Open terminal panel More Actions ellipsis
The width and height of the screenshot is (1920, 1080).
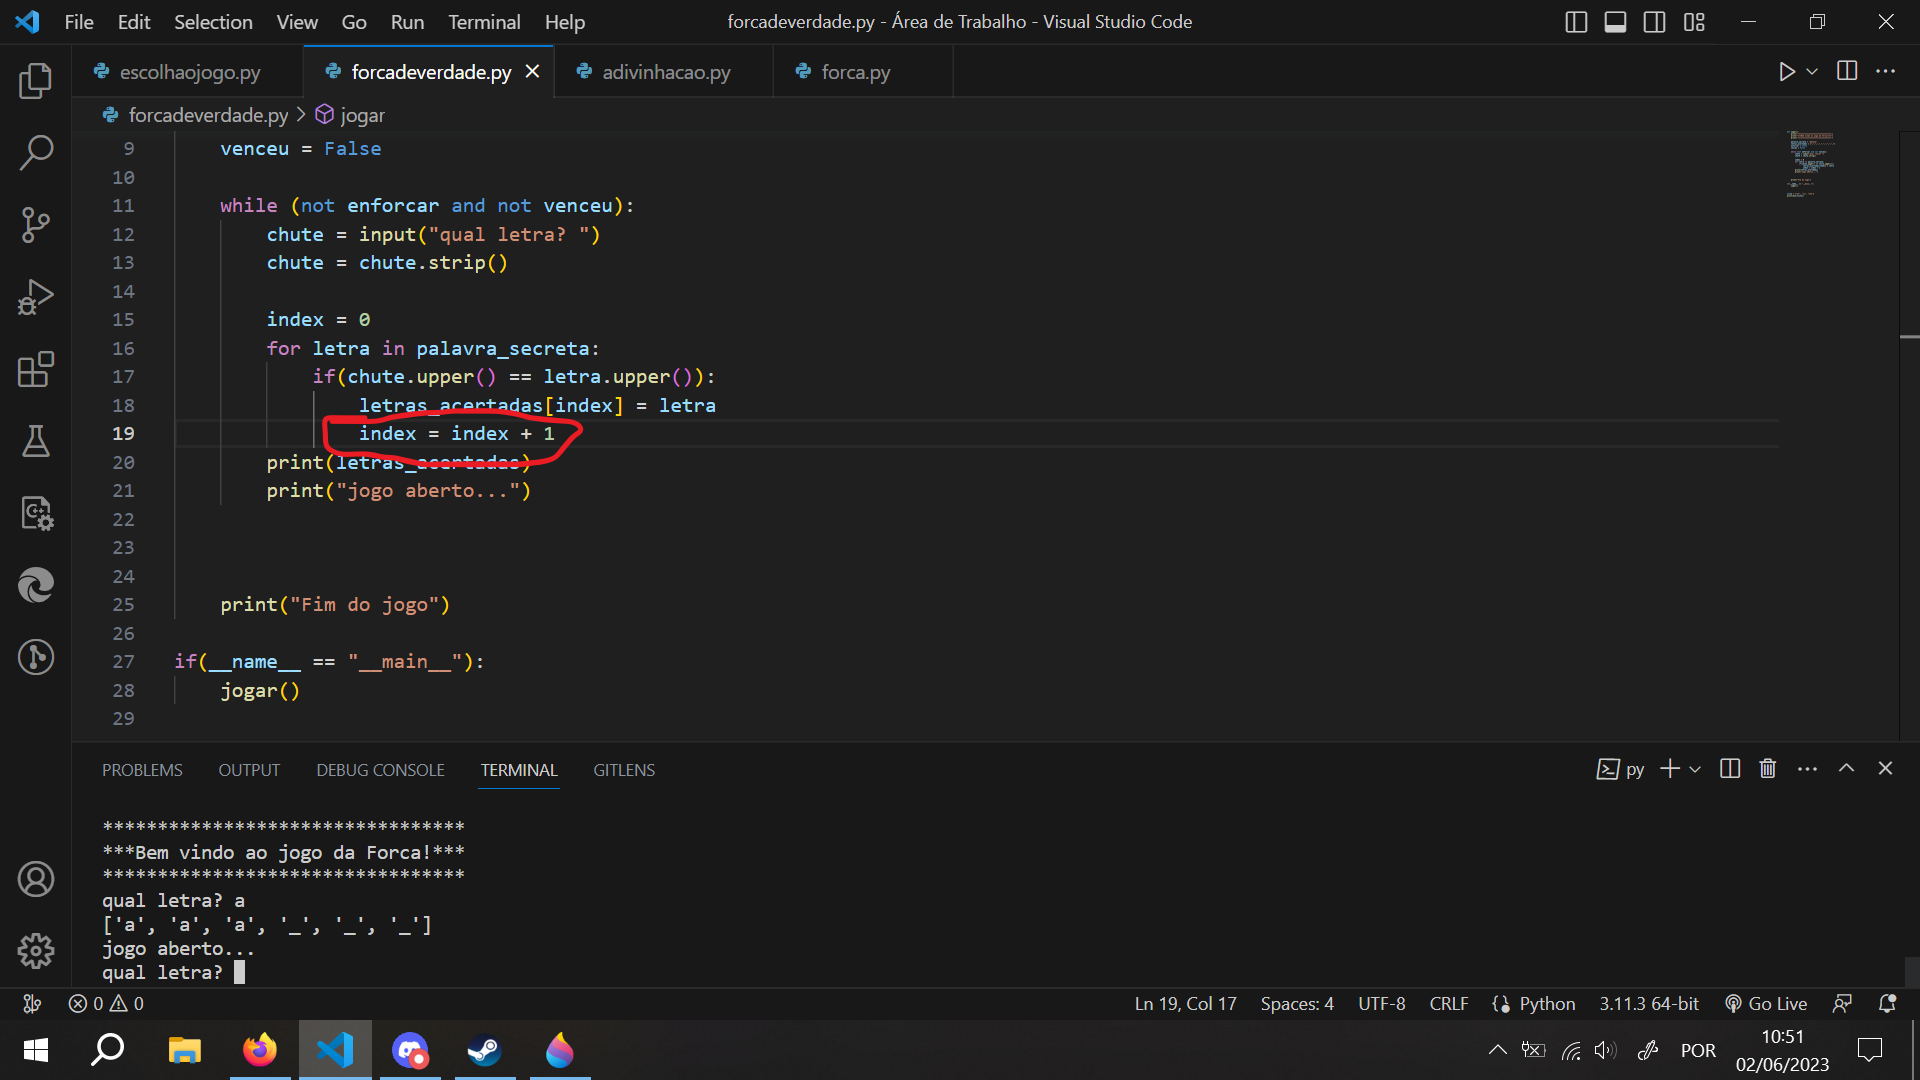click(1807, 768)
